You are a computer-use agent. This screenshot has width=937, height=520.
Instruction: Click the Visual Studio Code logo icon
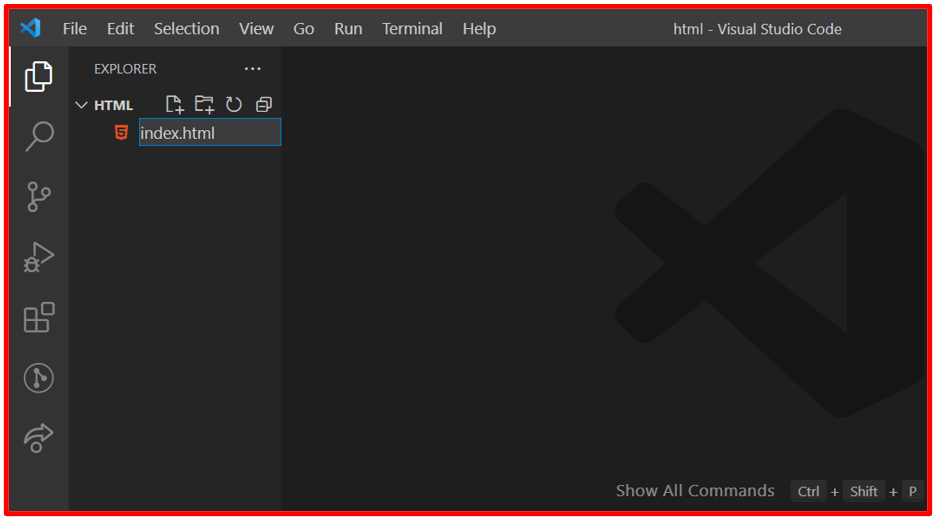coord(30,27)
